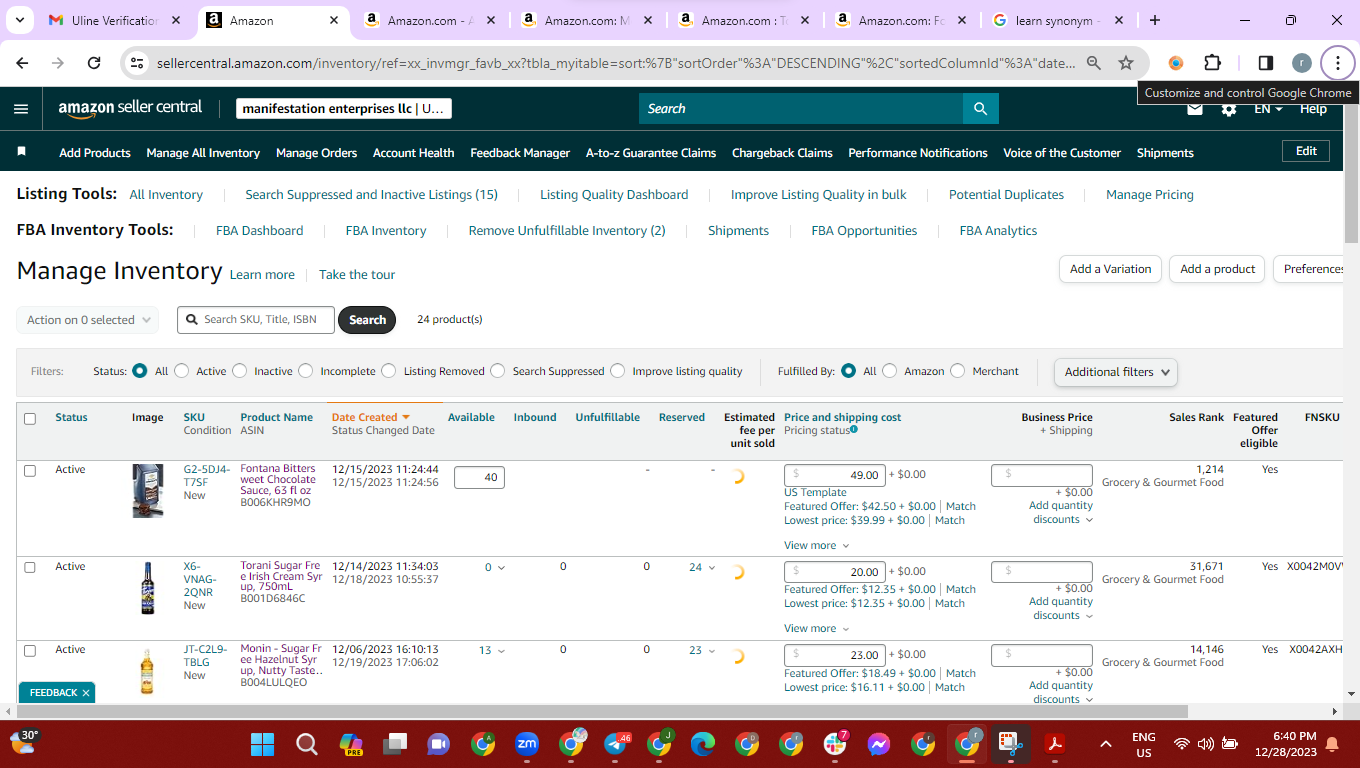Screen dimensions: 1360x768
Task: Check the Fontana Bittersweet Chocolate Sauce row checkbox
Action: [x=30, y=470]
